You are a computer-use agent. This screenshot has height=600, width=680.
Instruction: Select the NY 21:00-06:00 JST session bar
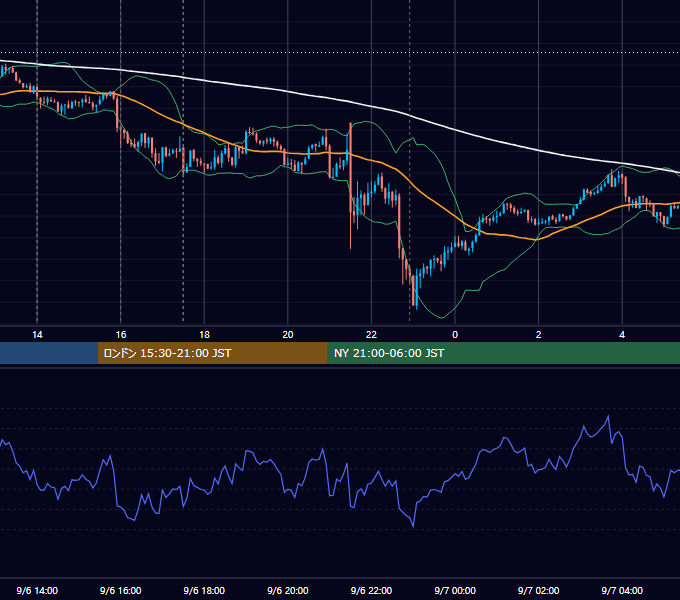(503, 353)
